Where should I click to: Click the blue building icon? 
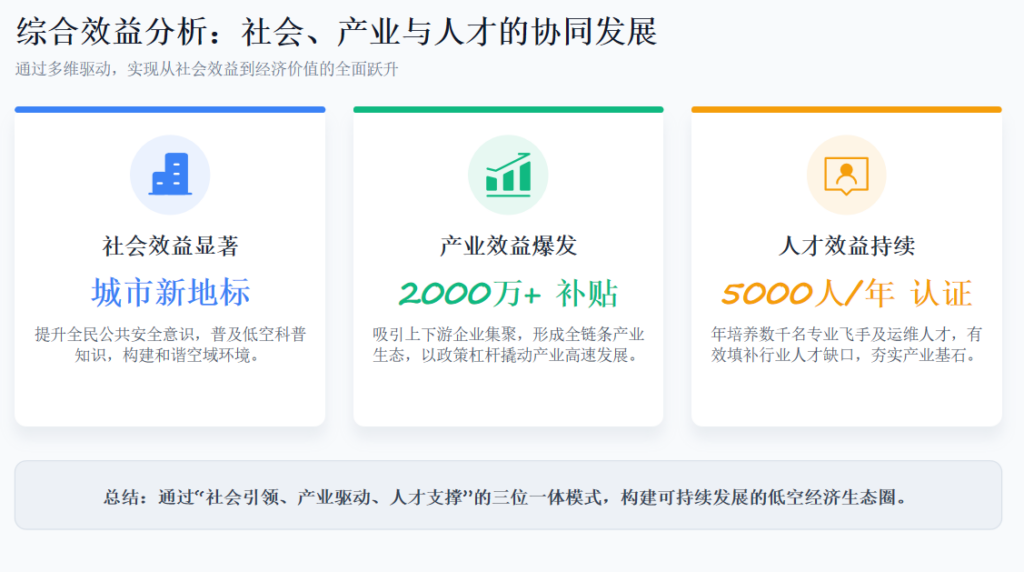[170, 175]
